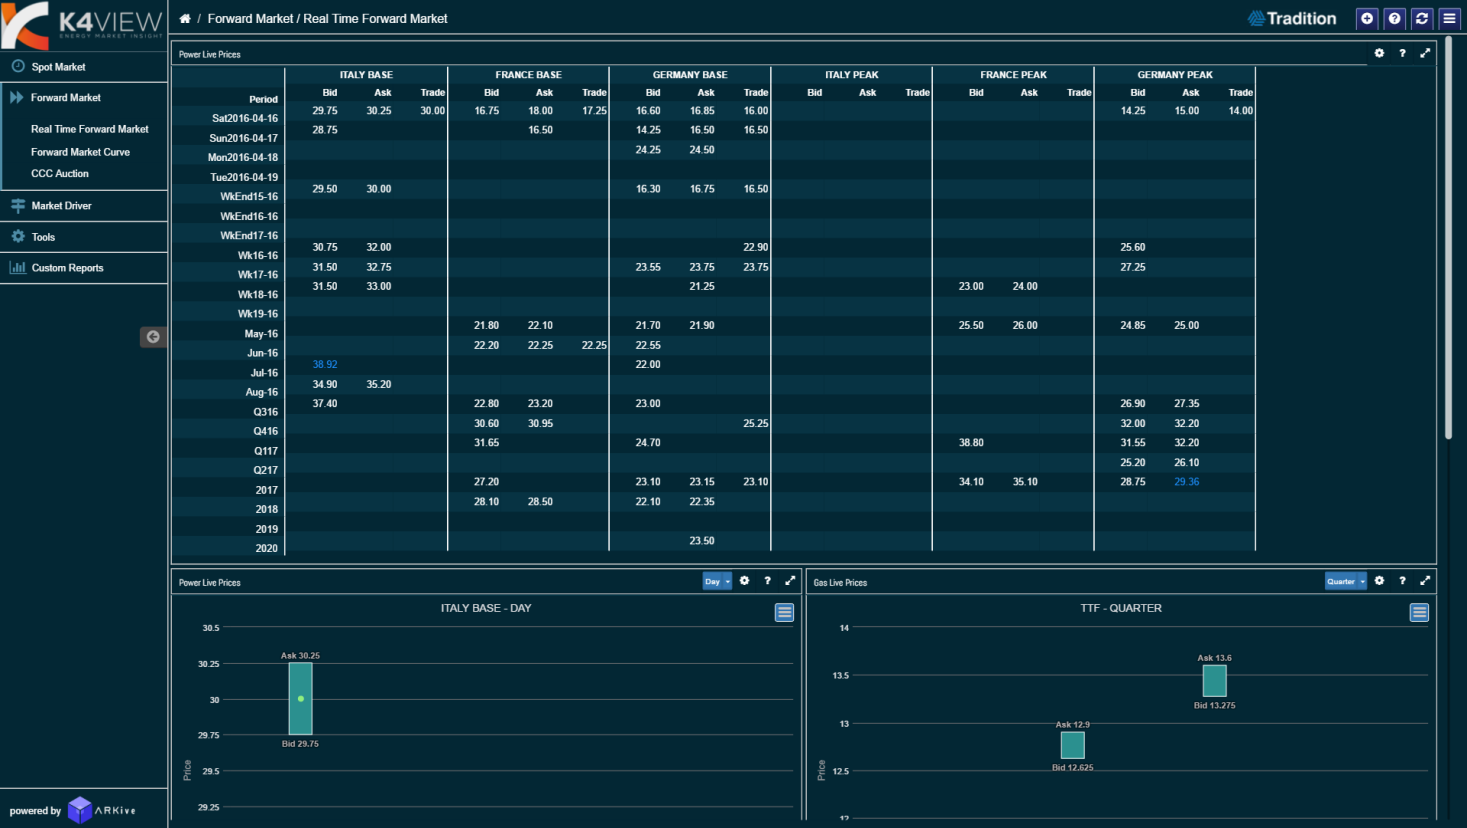
Task: Click TTF bar with Ask 12.9
Action: (1072, 745)
